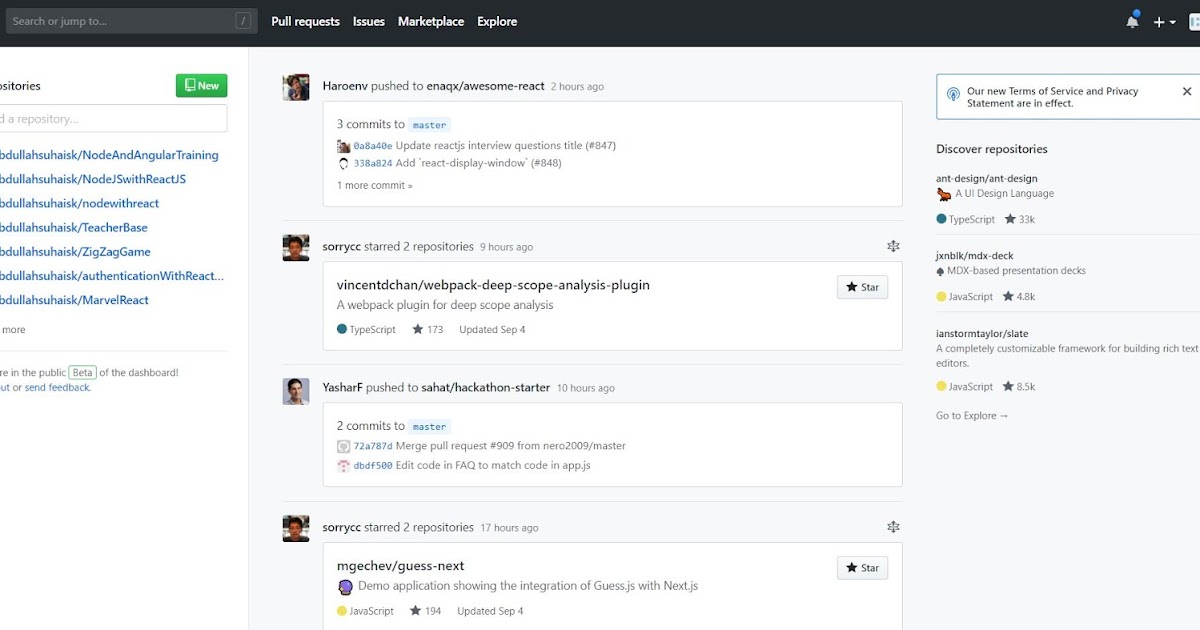This screenshot has width=1200, height=630.
Task: Click the octocat emoji beside commit 0a8a04e
Action: click(343, 145)
